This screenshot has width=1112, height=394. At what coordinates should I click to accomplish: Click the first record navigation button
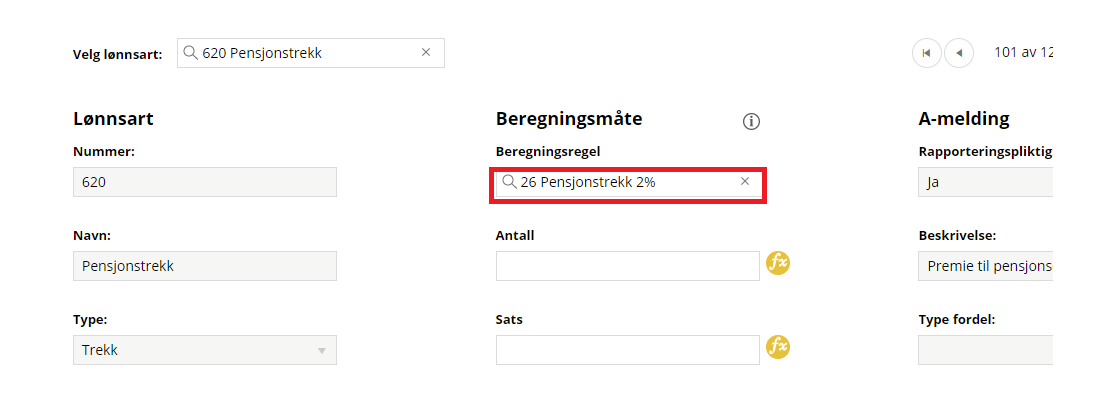click(x=926, y=53)
